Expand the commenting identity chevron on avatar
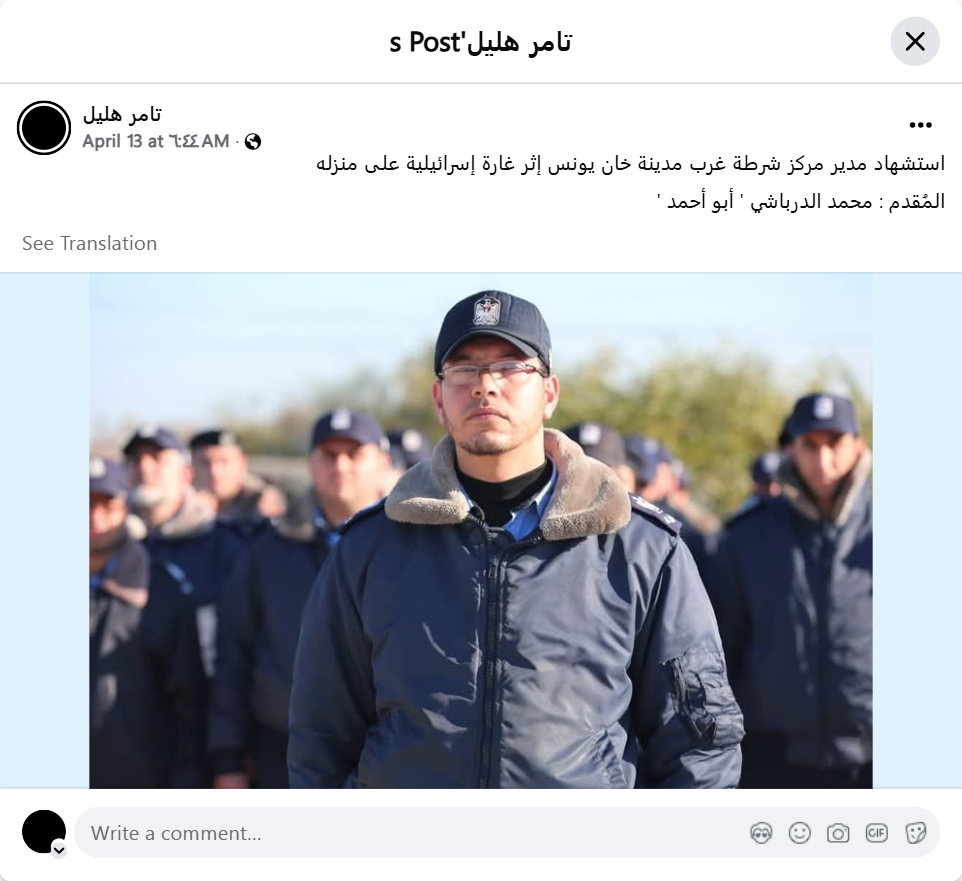The width and height of the screenshot is (962, 881). click(59, 850)
